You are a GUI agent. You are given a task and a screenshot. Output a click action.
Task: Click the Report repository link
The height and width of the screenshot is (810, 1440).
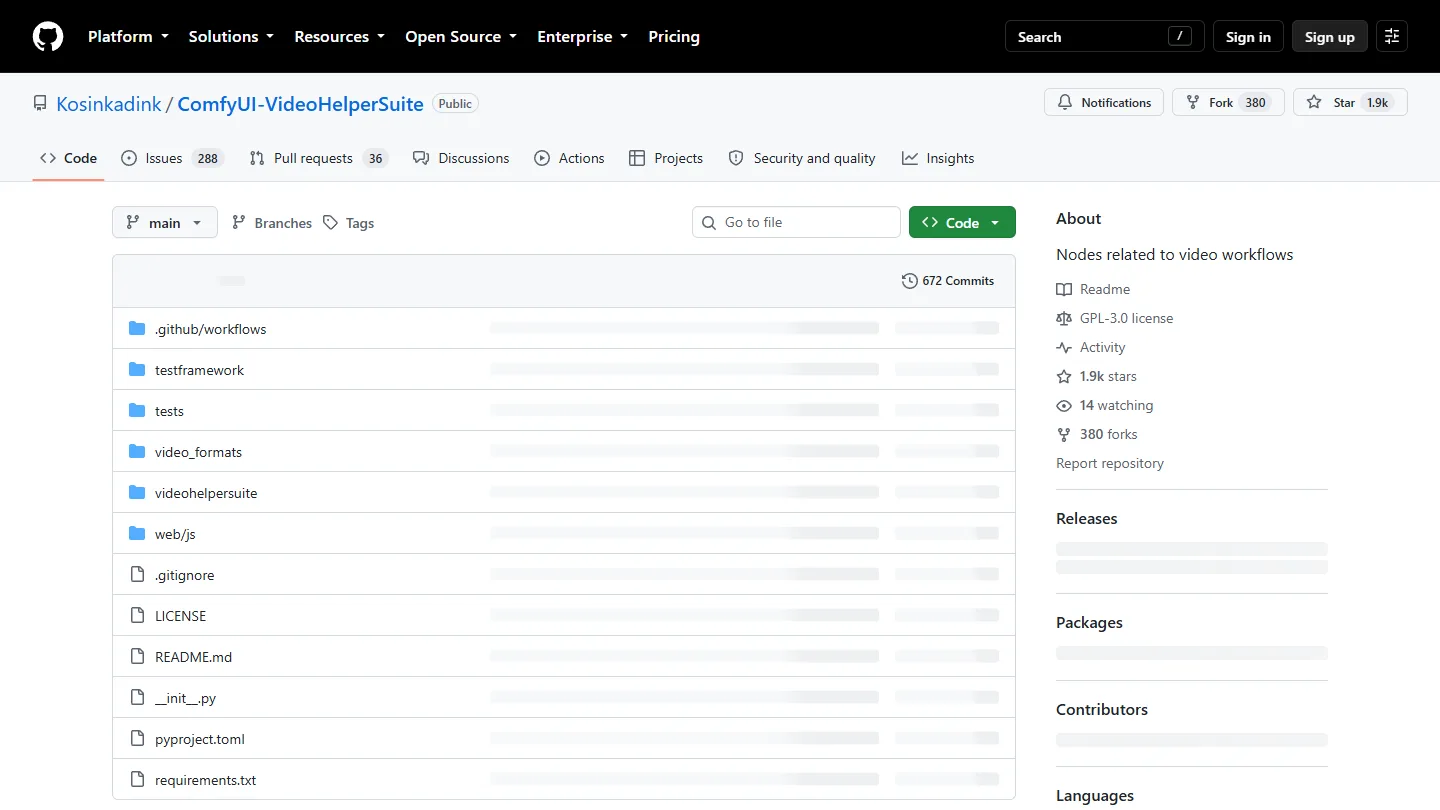pos(1110,463)
